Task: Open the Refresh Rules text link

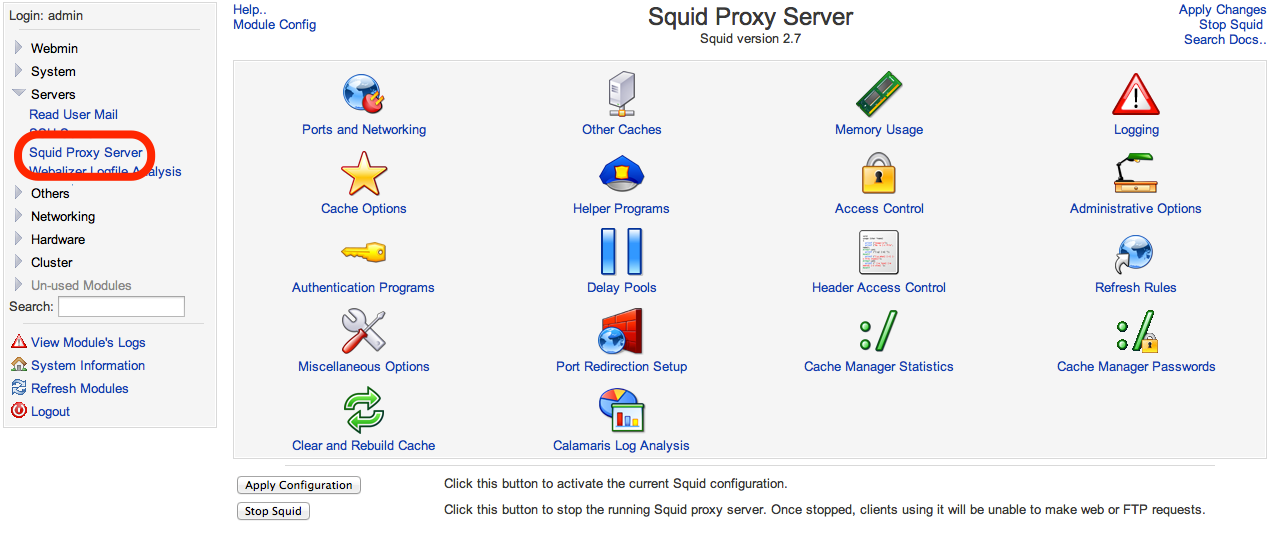Action: tap(1136, 287)
